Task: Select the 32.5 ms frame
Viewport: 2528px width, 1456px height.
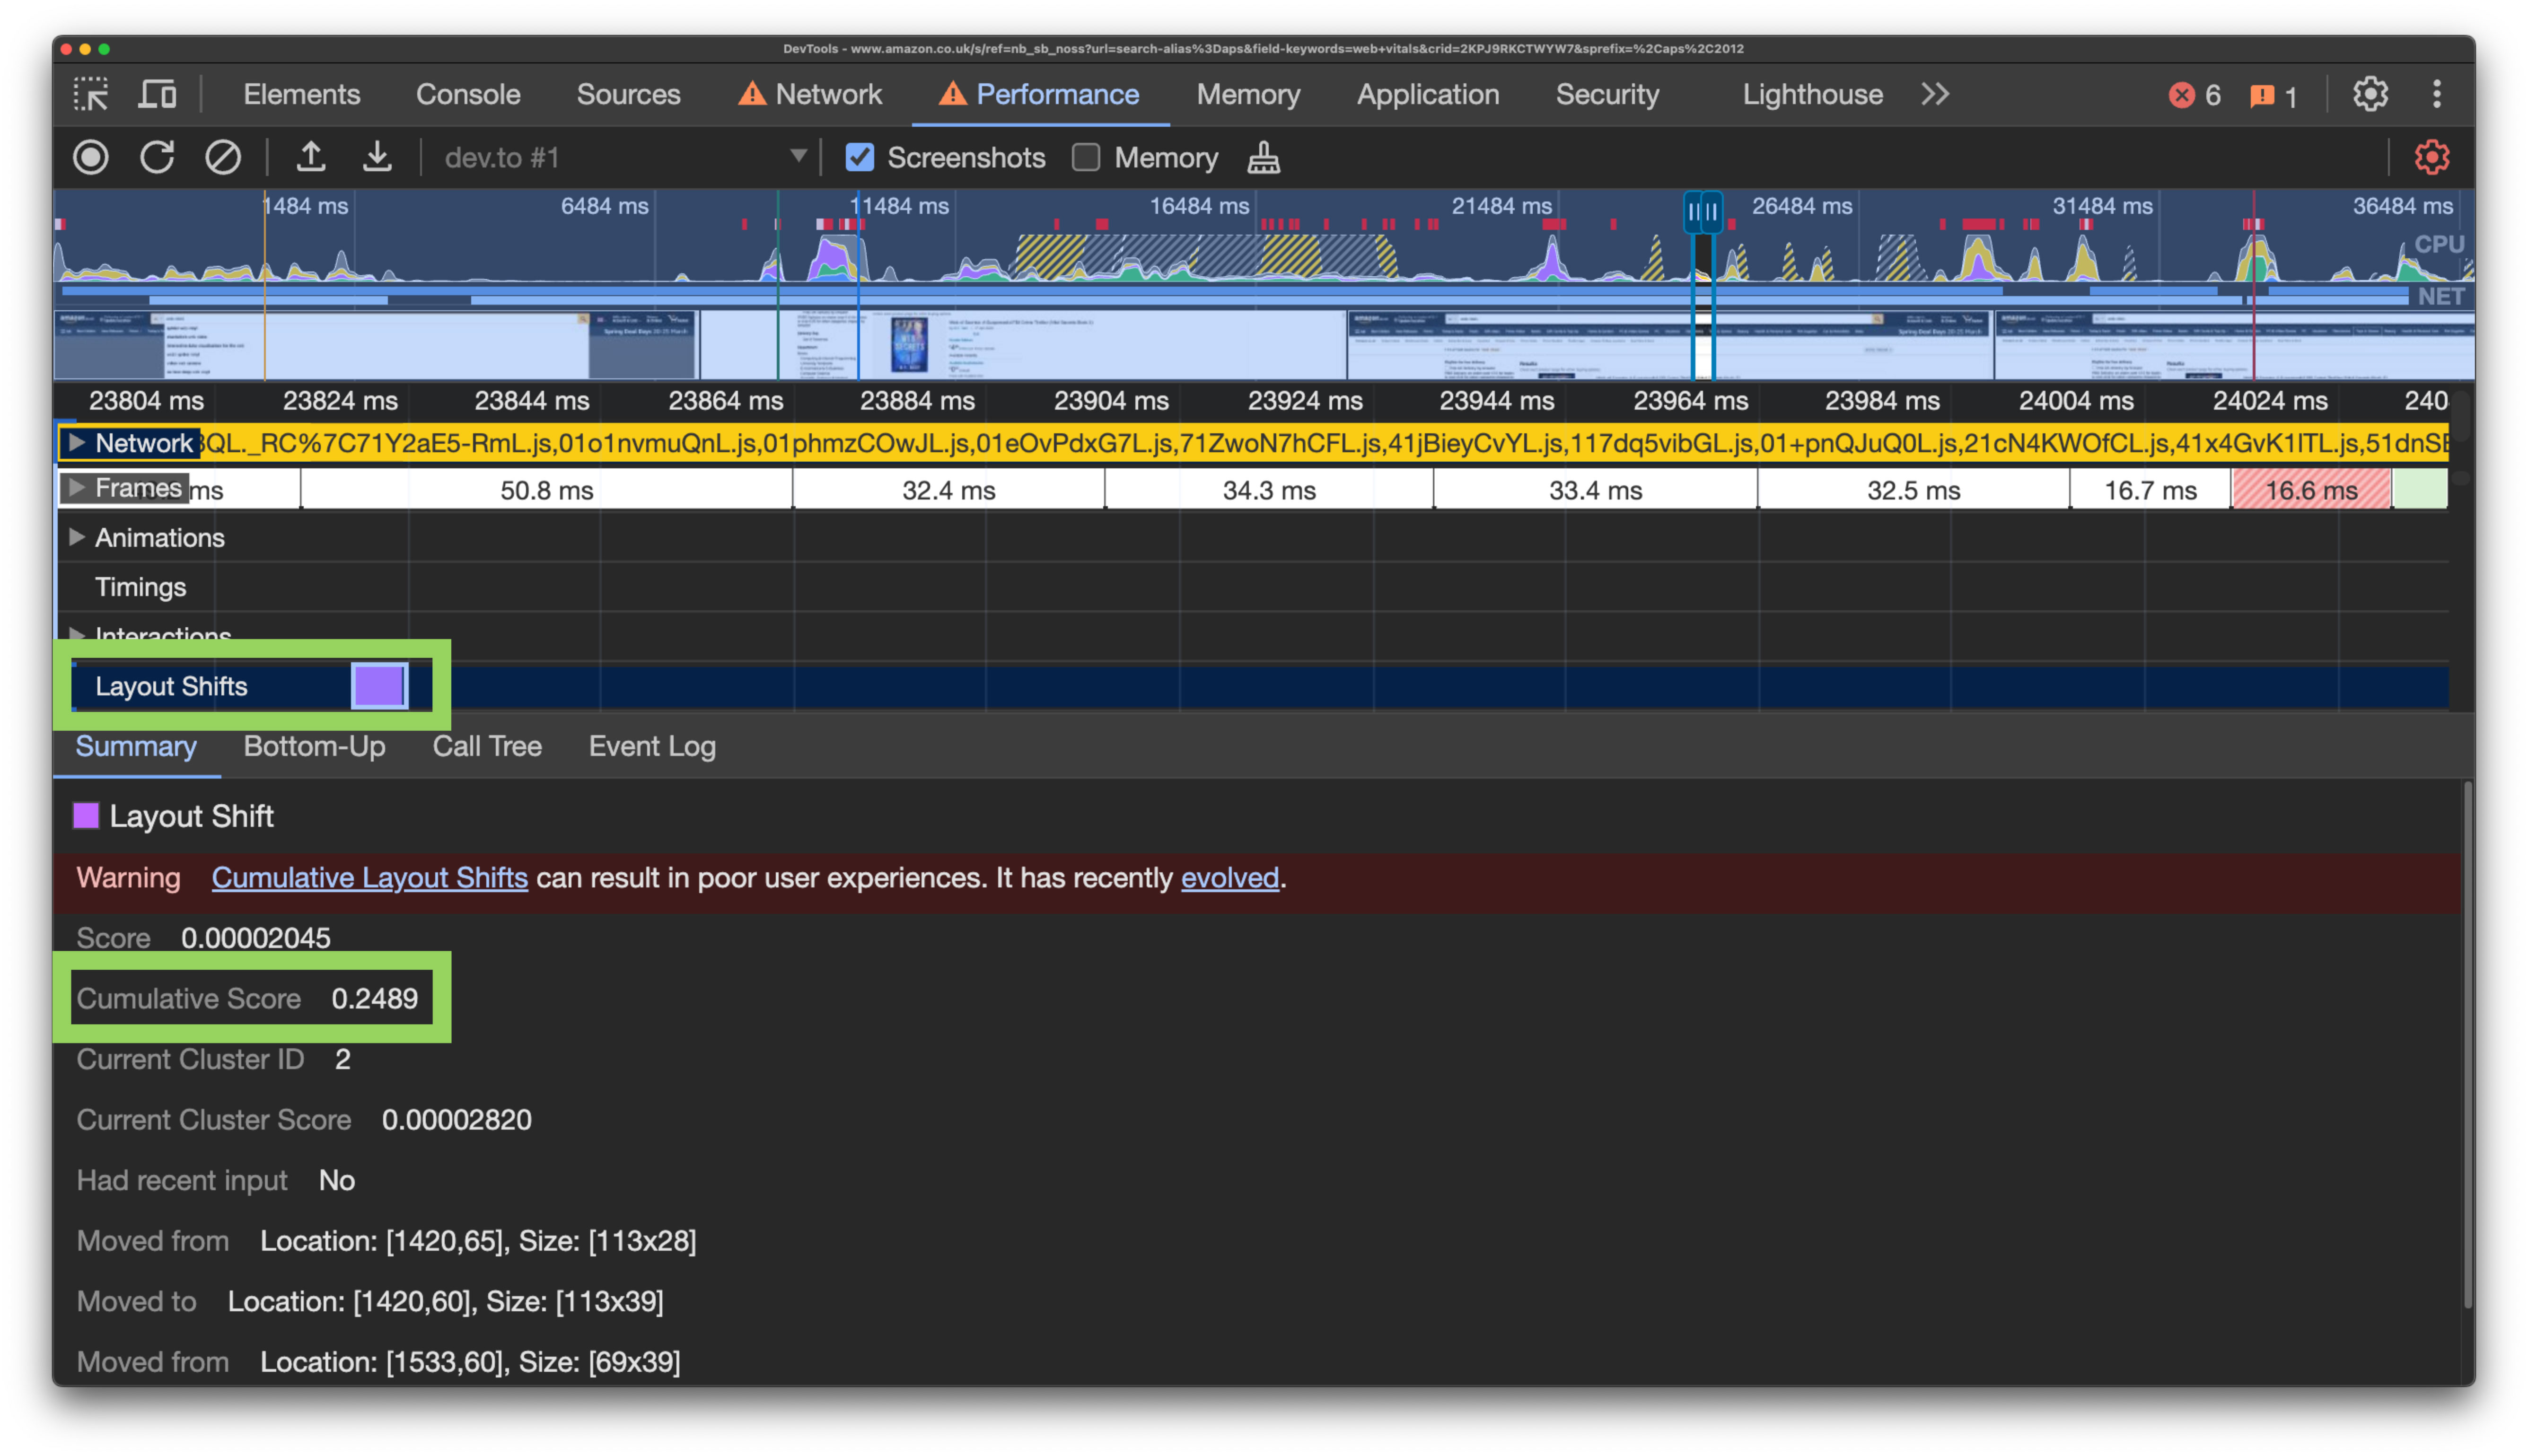Action: coord(1913,490)
